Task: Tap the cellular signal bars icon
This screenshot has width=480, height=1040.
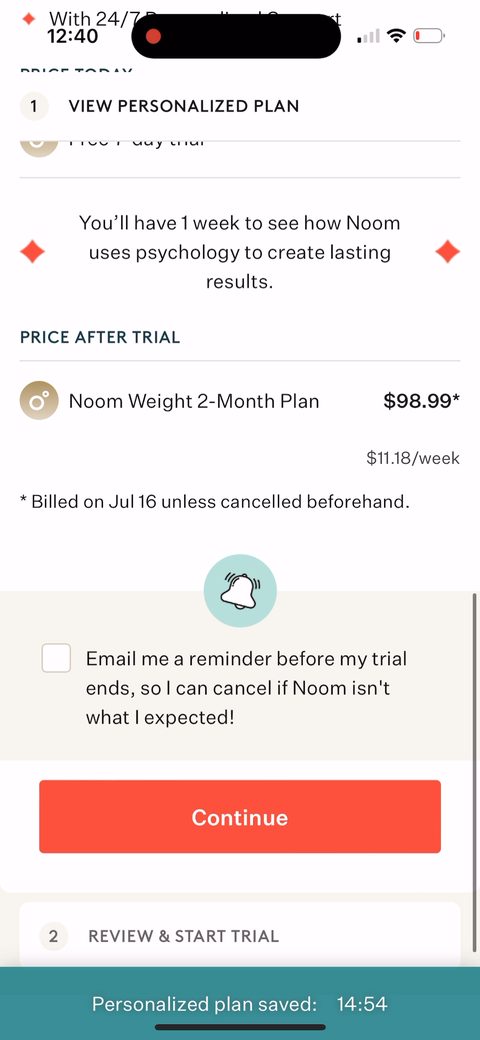Action: [369, 36]
